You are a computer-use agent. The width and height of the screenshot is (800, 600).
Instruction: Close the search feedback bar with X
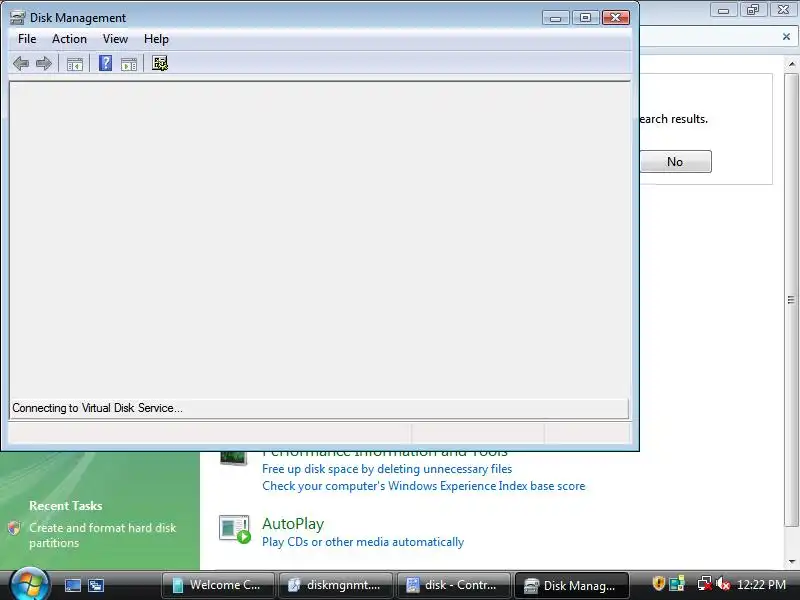point(786,37)
